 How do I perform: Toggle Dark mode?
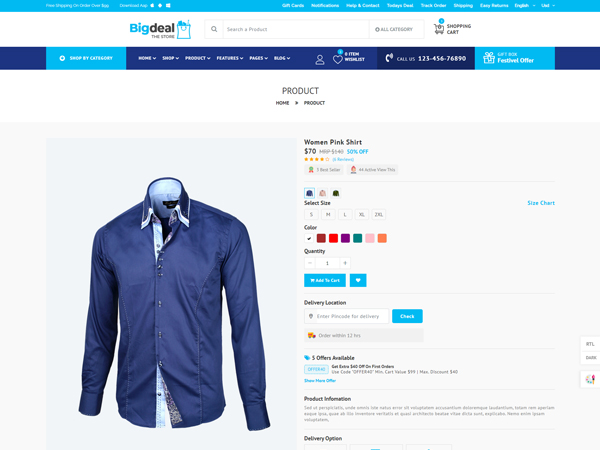(x=590, y=358)
